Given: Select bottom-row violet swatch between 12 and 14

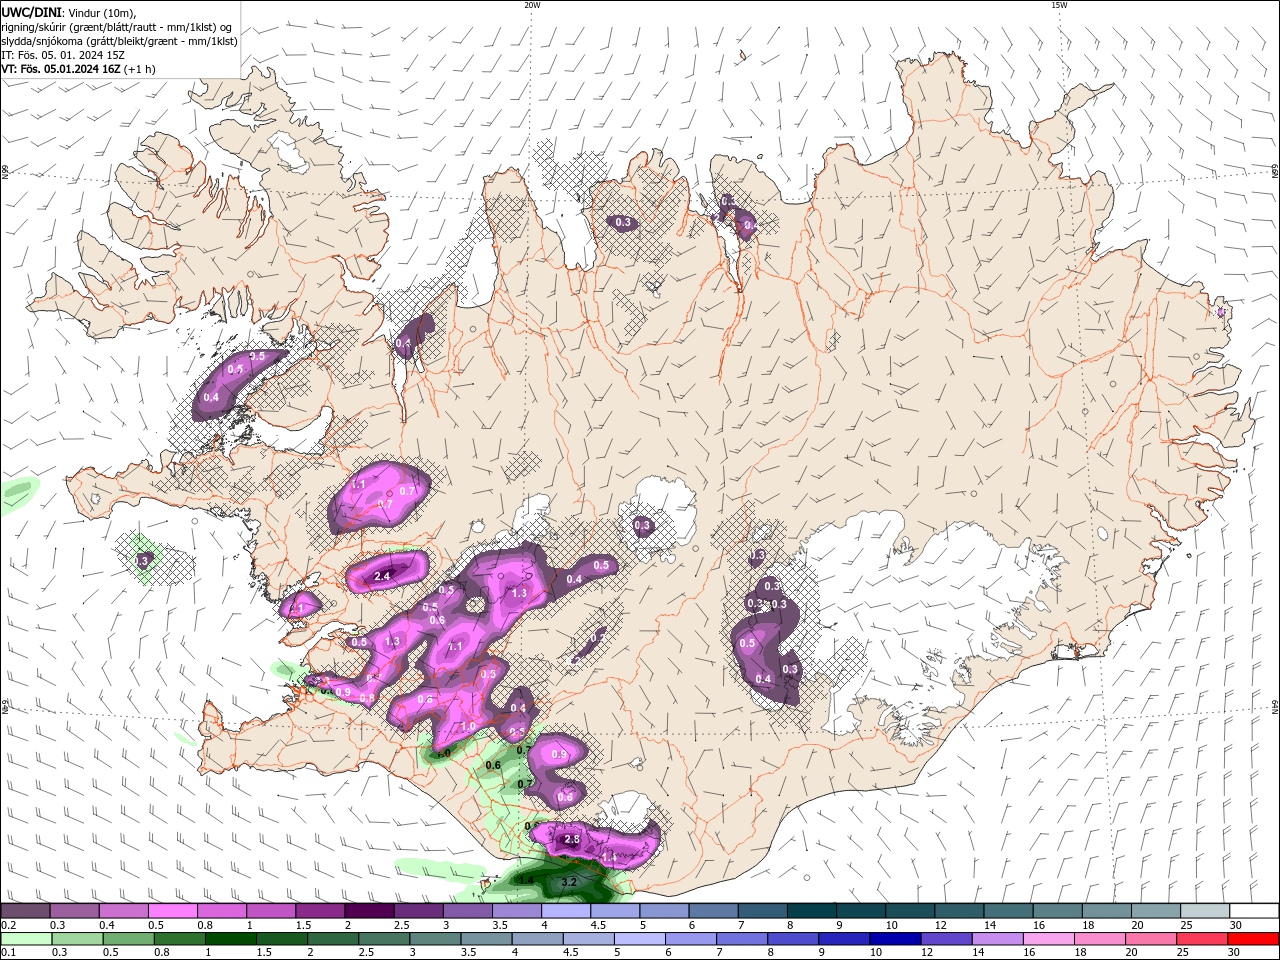Looking at the screenshot, I should 946,939.
